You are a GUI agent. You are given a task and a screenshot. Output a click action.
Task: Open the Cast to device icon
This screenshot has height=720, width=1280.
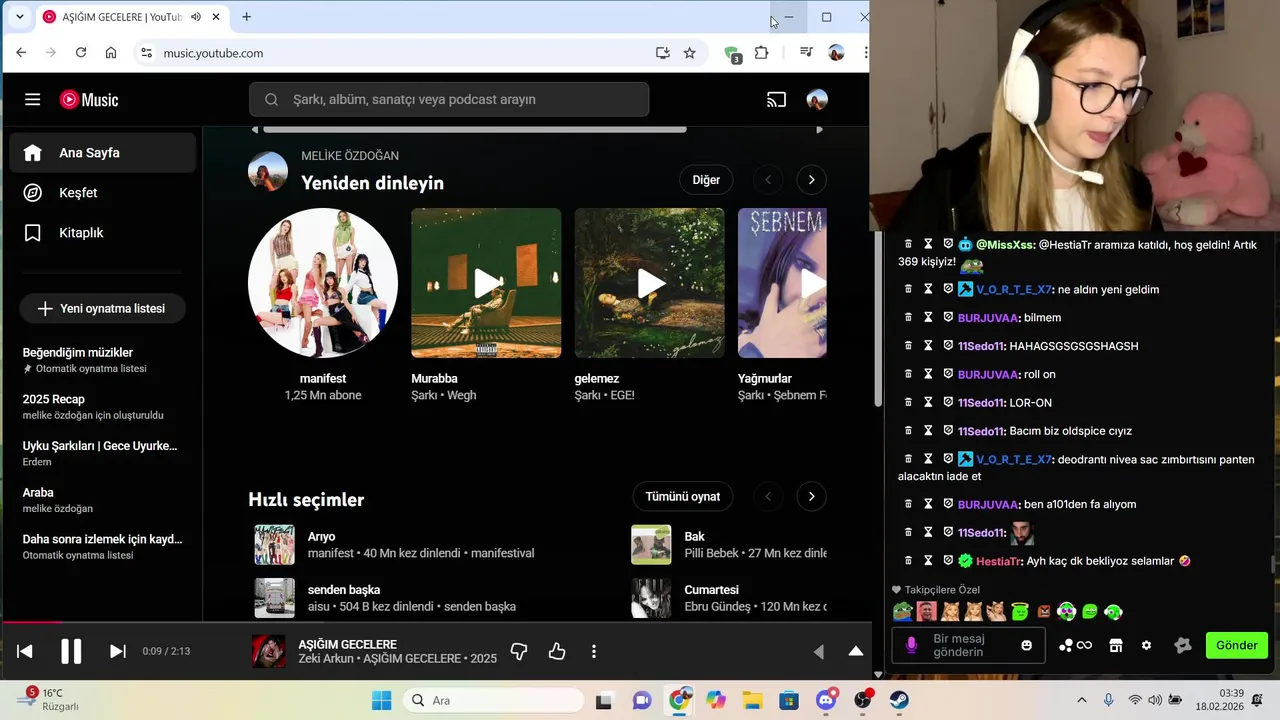776,100
